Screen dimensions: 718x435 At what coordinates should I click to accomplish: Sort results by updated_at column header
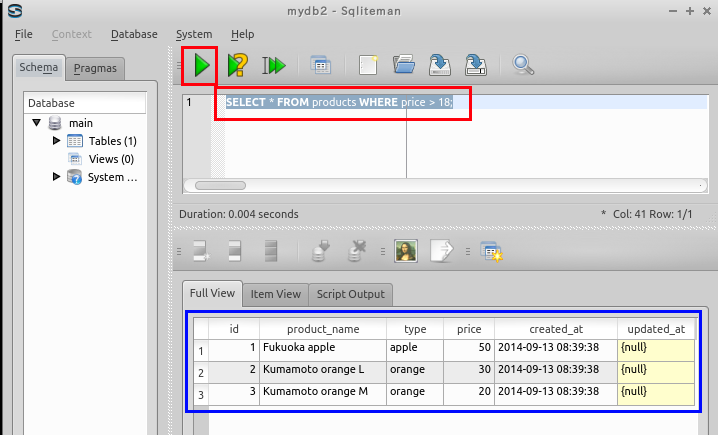(656, 329)
